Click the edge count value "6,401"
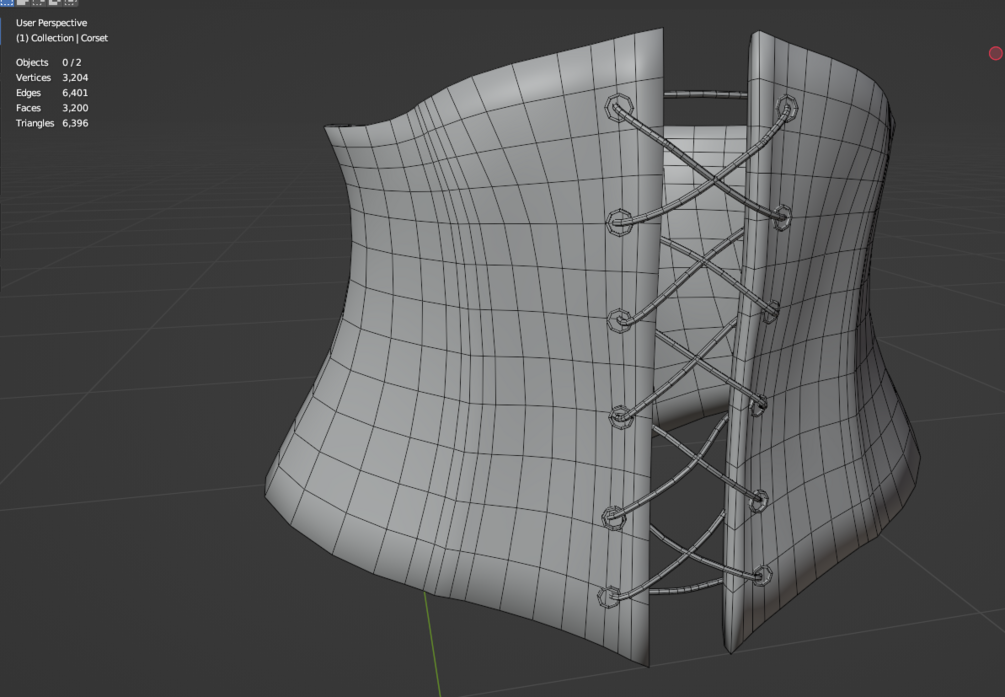Screen dimensions: 1005x697 [x=75, y=93]
